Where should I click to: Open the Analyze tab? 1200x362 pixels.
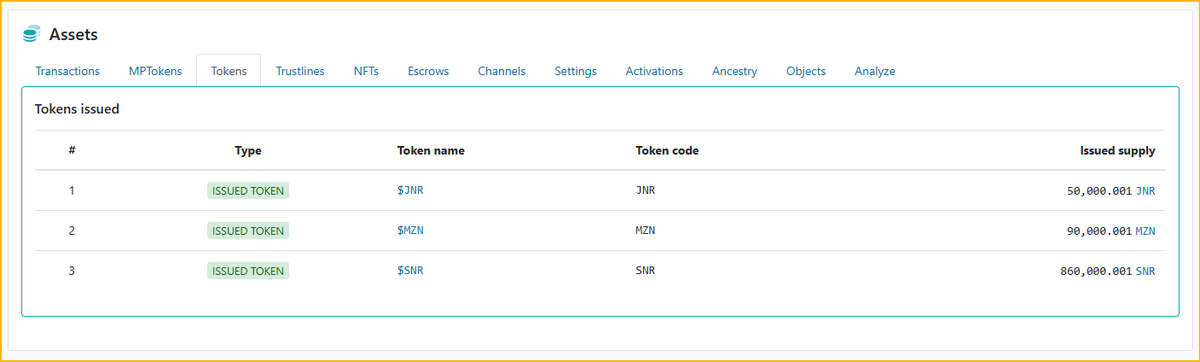[875, 71]
